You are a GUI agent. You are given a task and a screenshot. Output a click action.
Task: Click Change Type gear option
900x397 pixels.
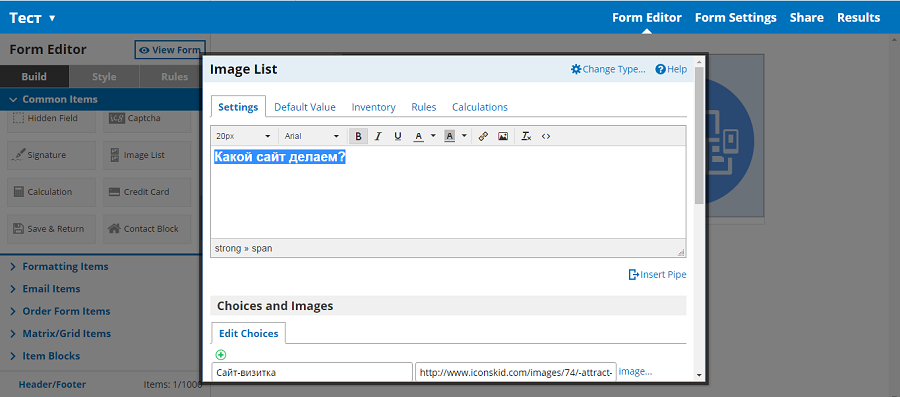tap(608, 69)
